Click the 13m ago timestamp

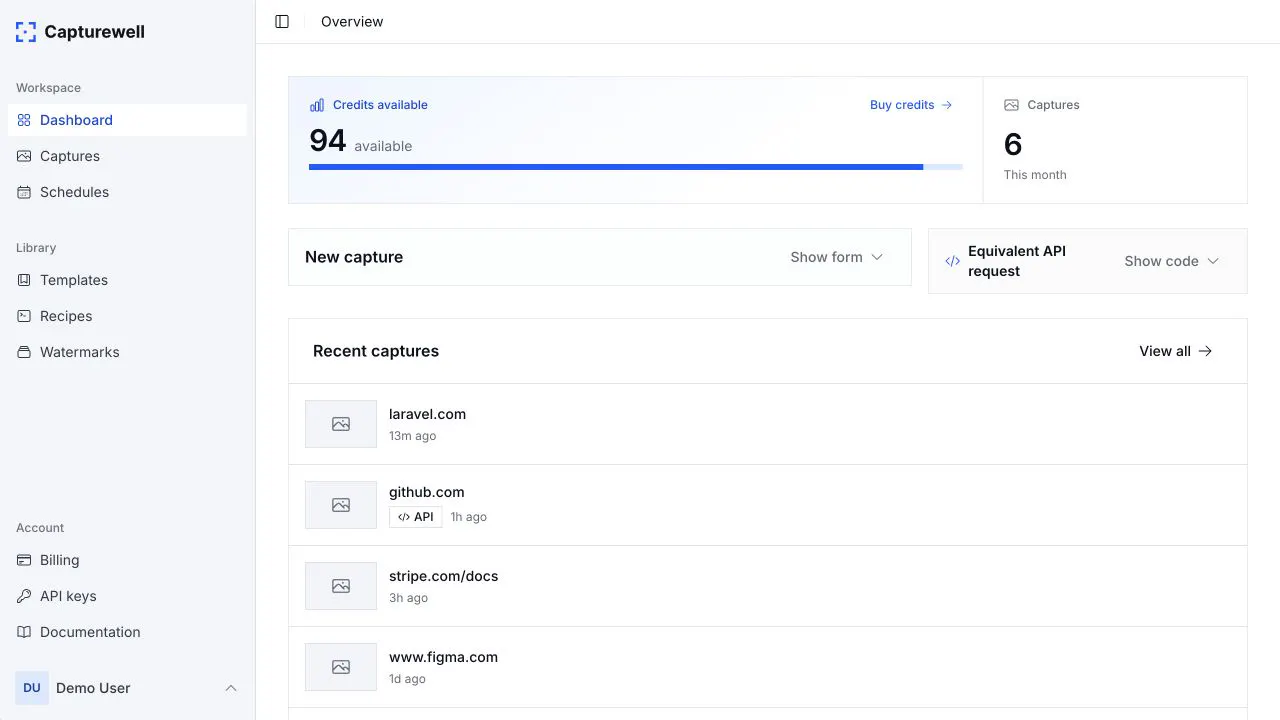click(x=412, y=436)
